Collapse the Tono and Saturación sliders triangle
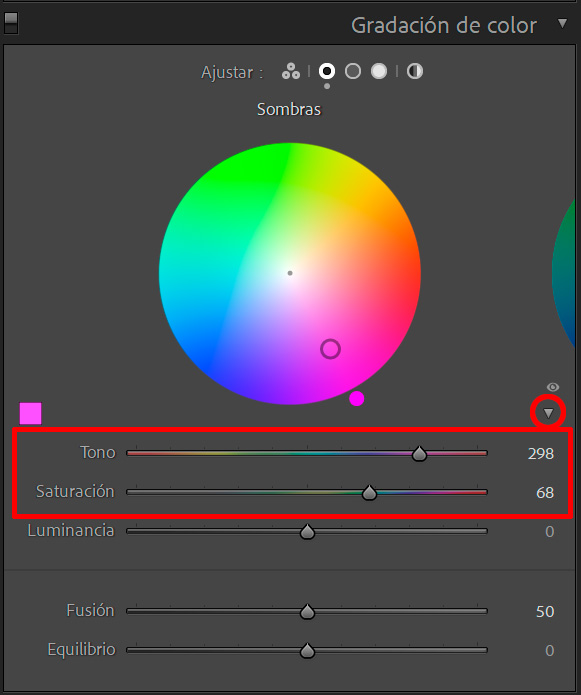Image resolution: width=581 pixels, height=695 pixels. coord(548,413)
